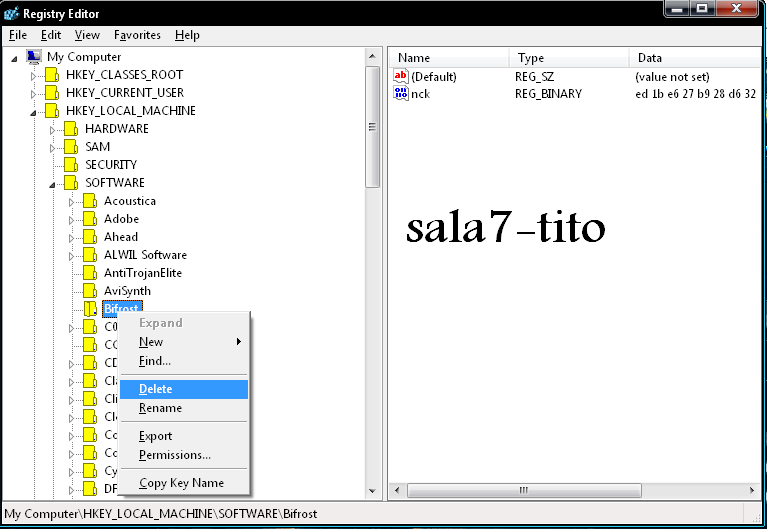The image size is (767, 529).
Task: Click the HKEY_CLASSES_ROOT folder icon
Action: coord(52,75)
